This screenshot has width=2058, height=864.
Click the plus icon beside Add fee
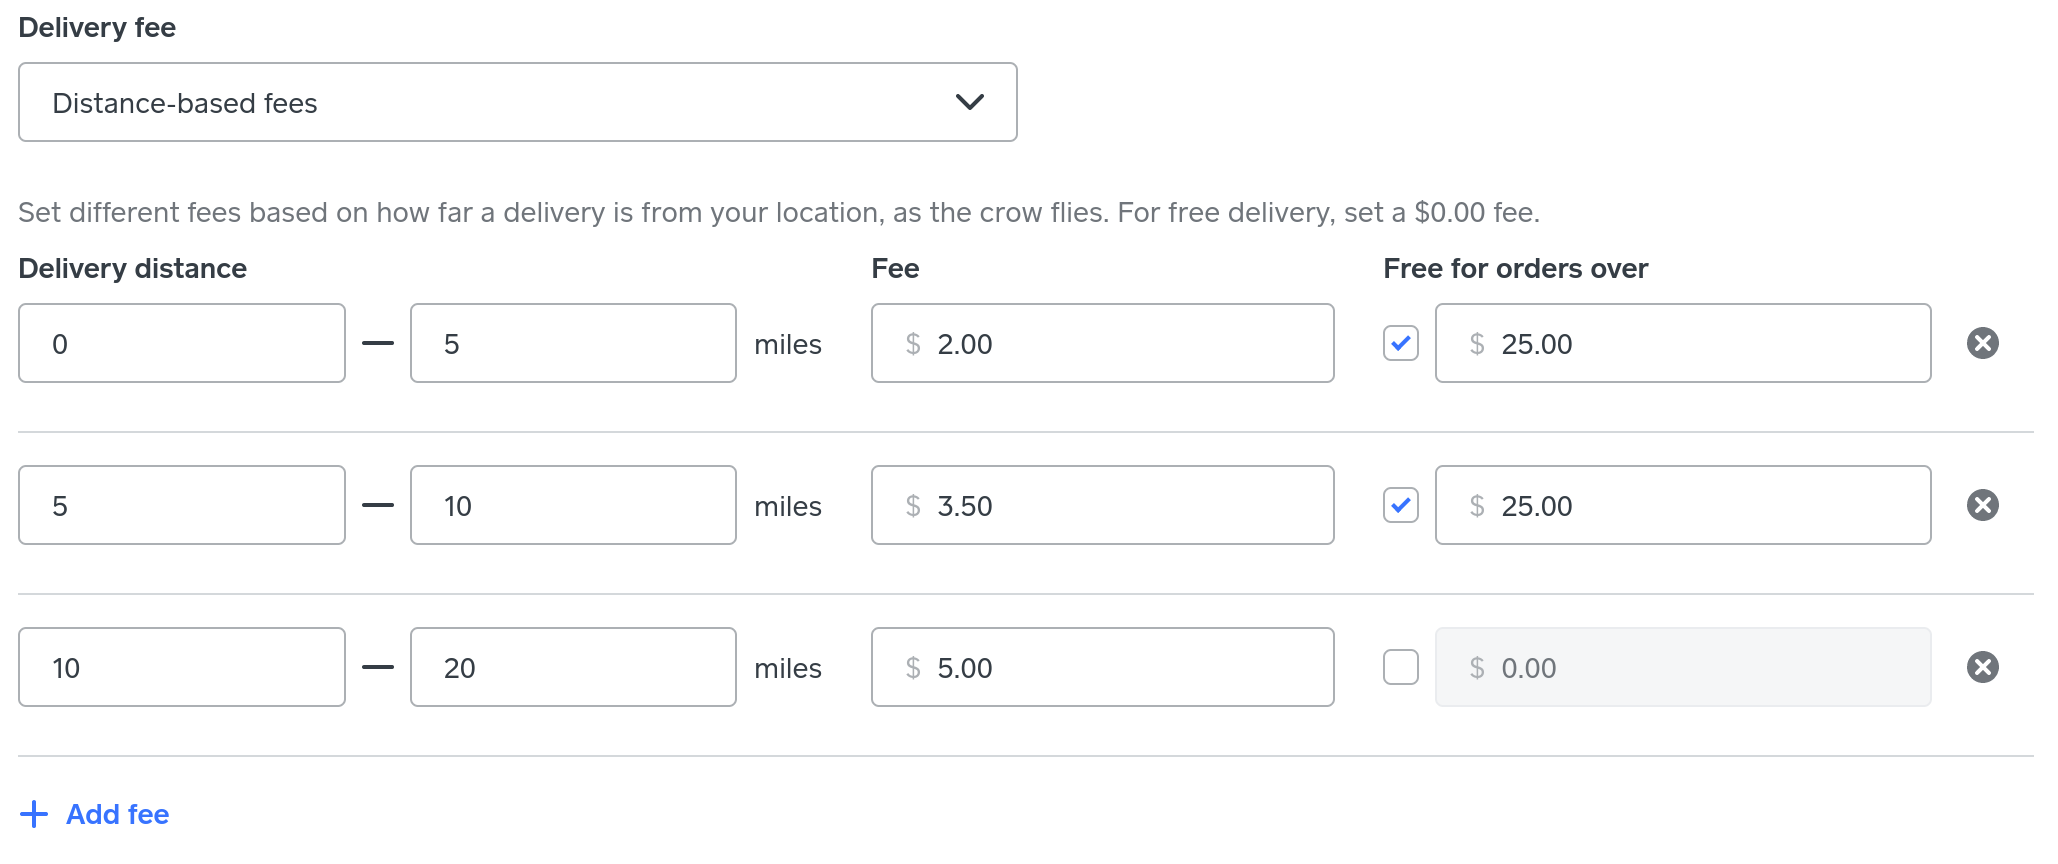(x=34, y=814)
